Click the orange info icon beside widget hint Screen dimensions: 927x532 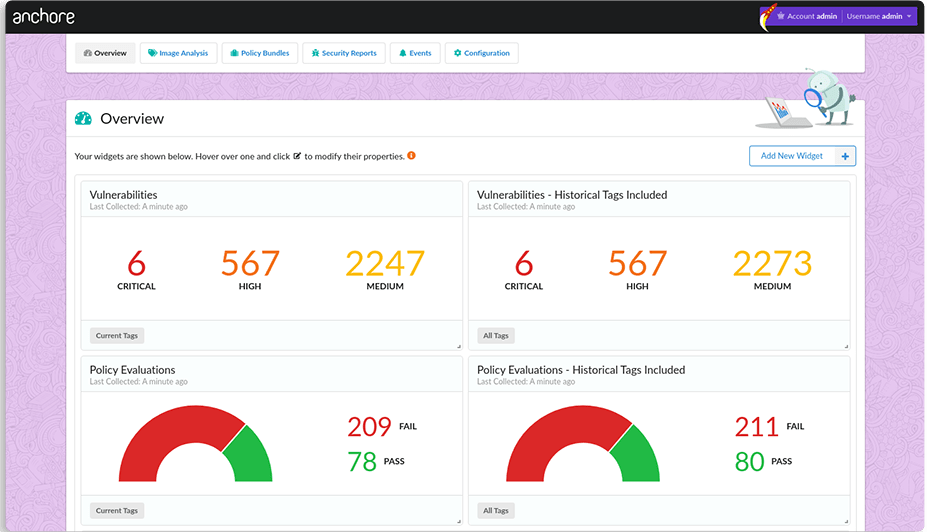[411, 156]
